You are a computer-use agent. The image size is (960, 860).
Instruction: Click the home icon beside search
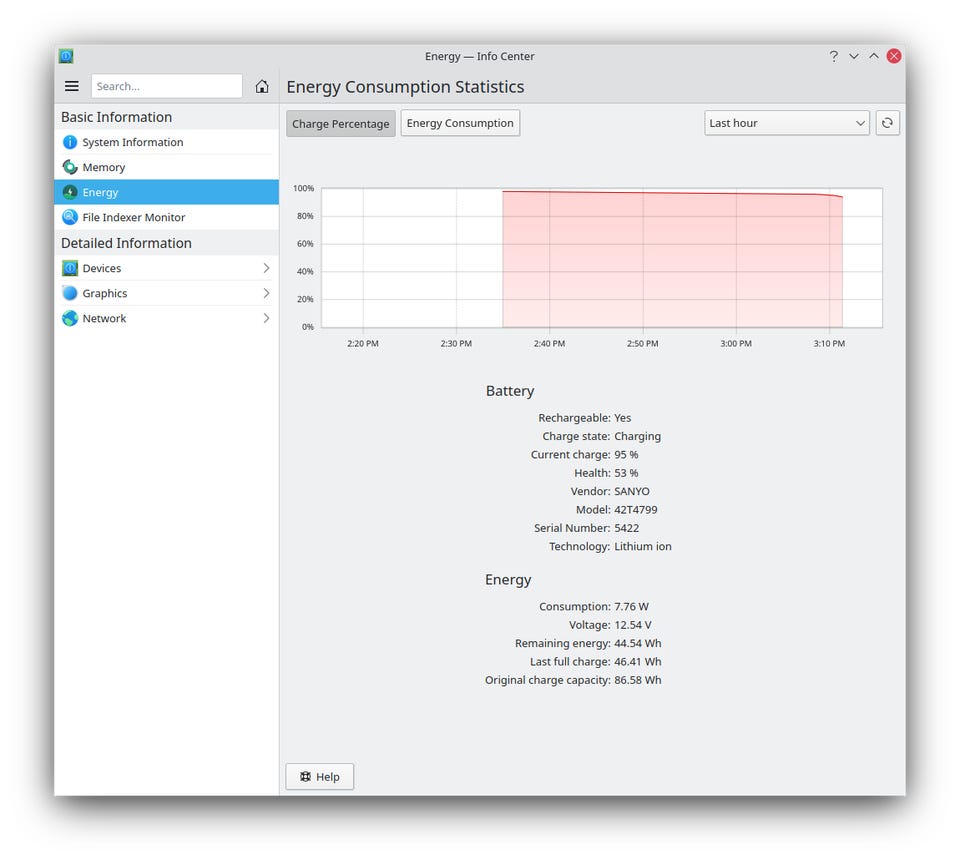click(x=262, y=87)
